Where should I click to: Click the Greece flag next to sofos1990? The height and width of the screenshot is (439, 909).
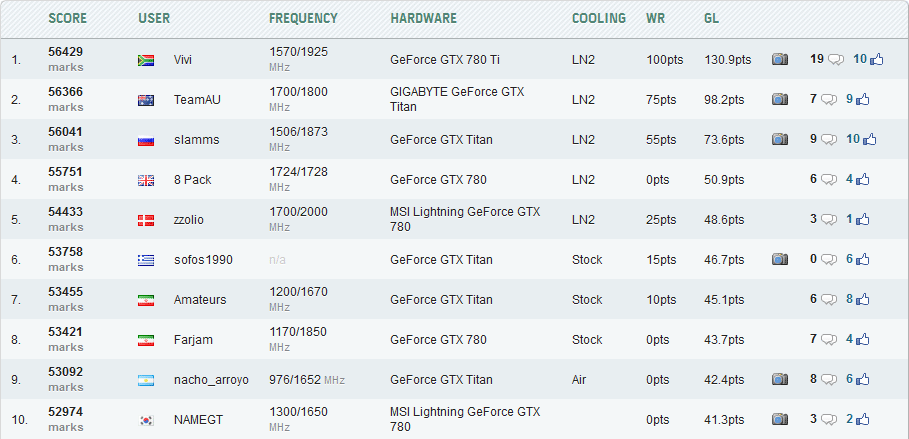146,260
